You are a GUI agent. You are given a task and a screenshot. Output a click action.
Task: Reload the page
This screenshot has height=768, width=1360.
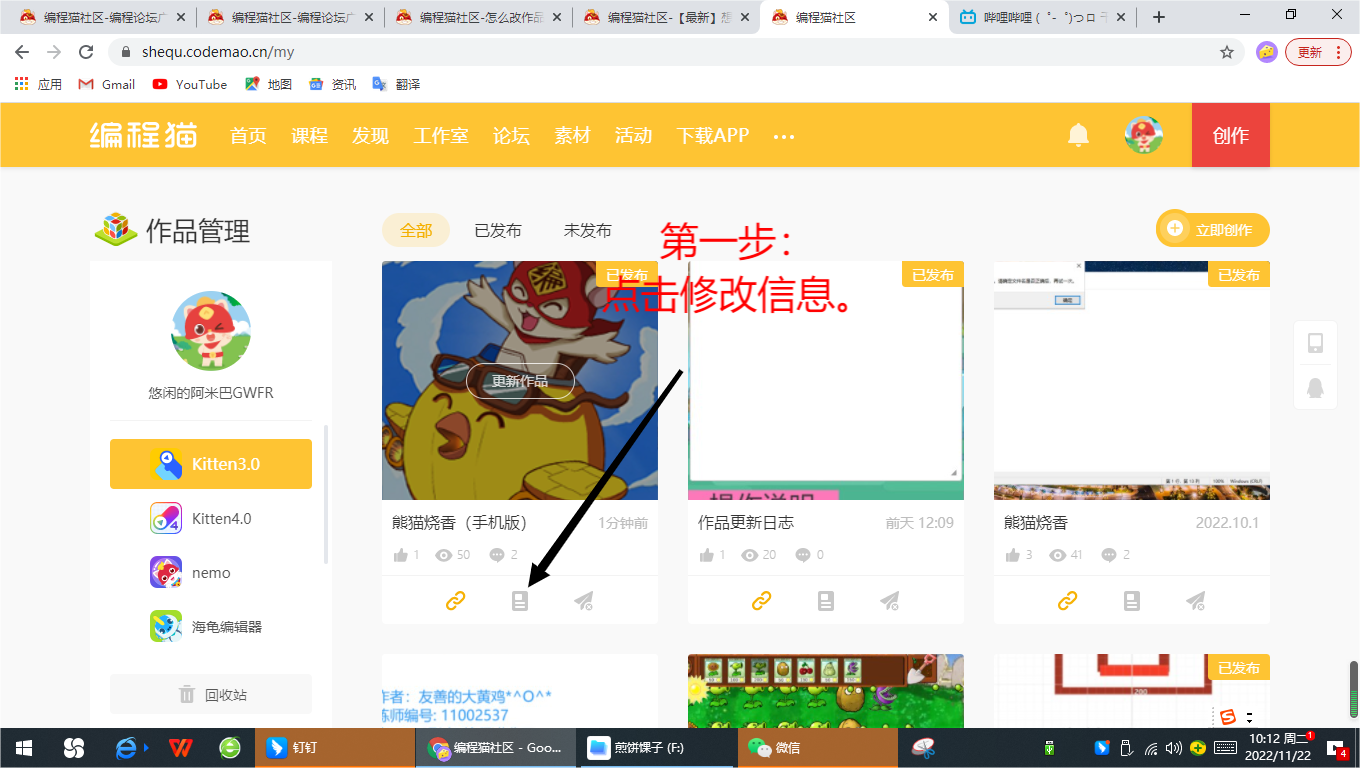pyautogui.click(x=86, y=52)
